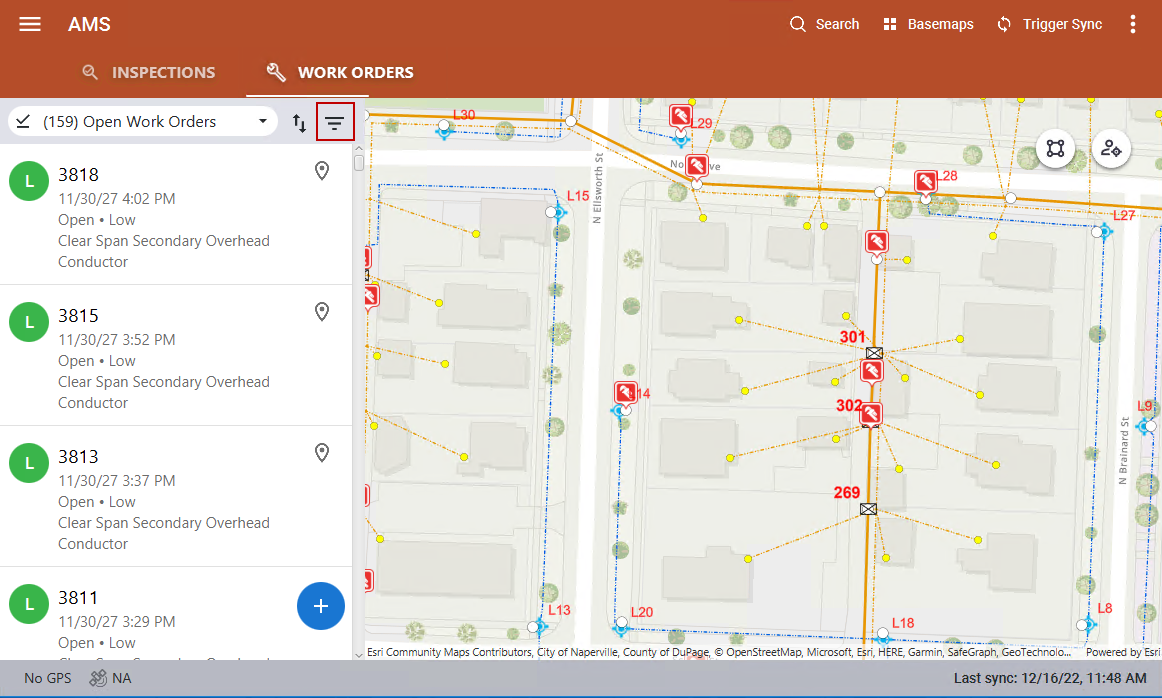Viewport: 1162px width, 698px height.
Task: Click the Search button in header
Action: (824, 24)
